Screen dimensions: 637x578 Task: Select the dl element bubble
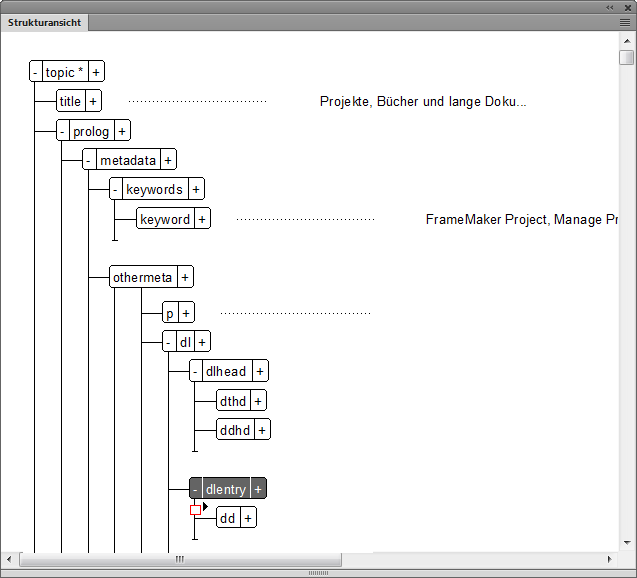coord(184,342)
